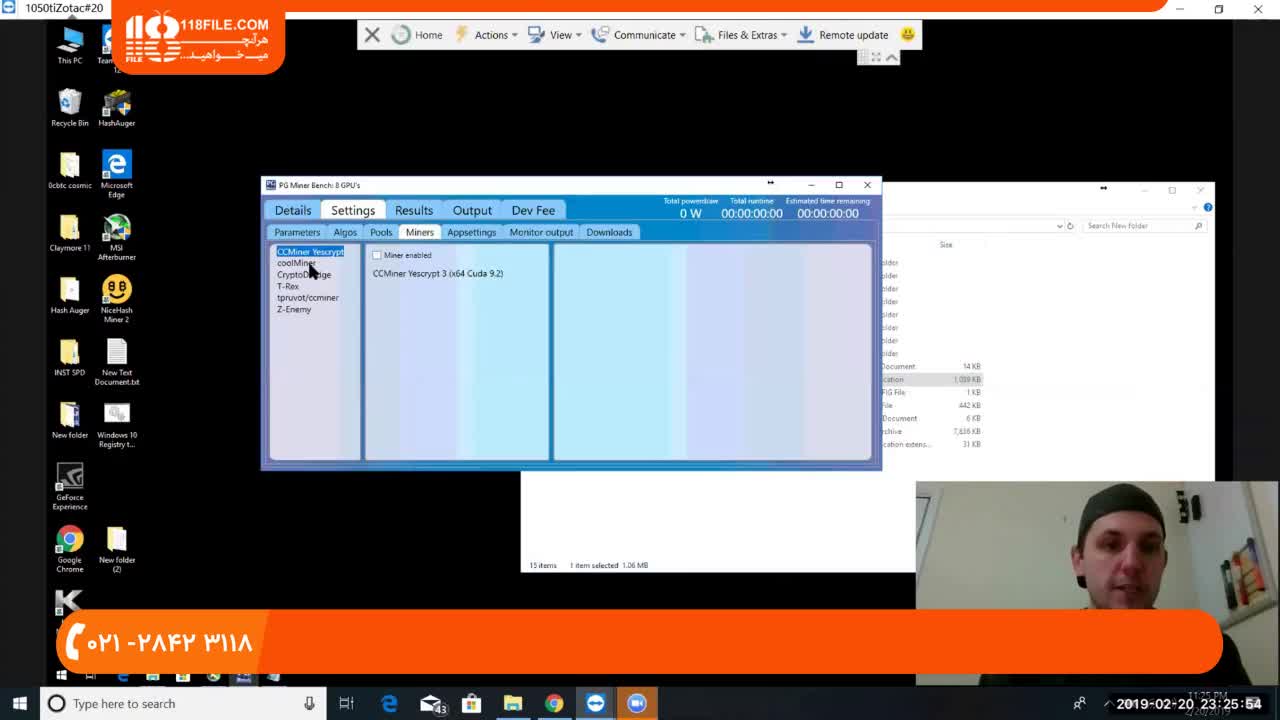The image size is (1280, 720).
Task: Click the TeamViewer icon in the taskbar
Action: click(x=595, y=703)
